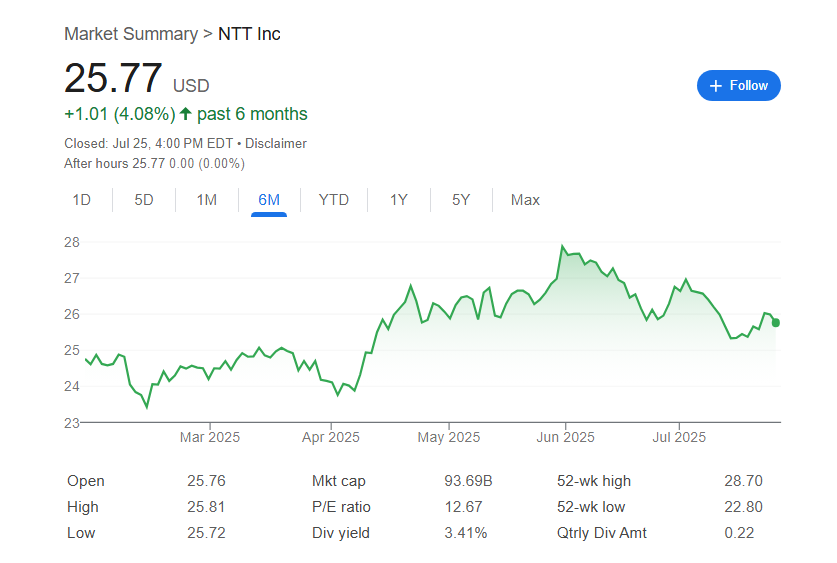The image size is (837, 563).
Task: Switch chart to YTD range
Action: coord(334,200)
